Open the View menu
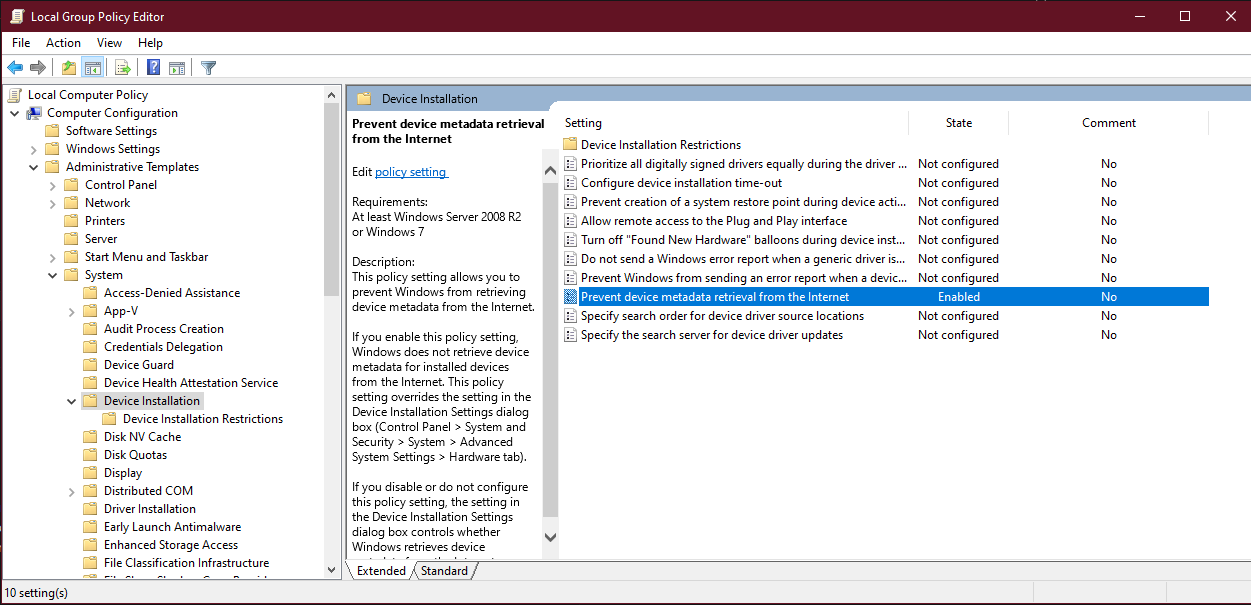1251x605 pixels. pyautogui.click(x=110, y=43)
